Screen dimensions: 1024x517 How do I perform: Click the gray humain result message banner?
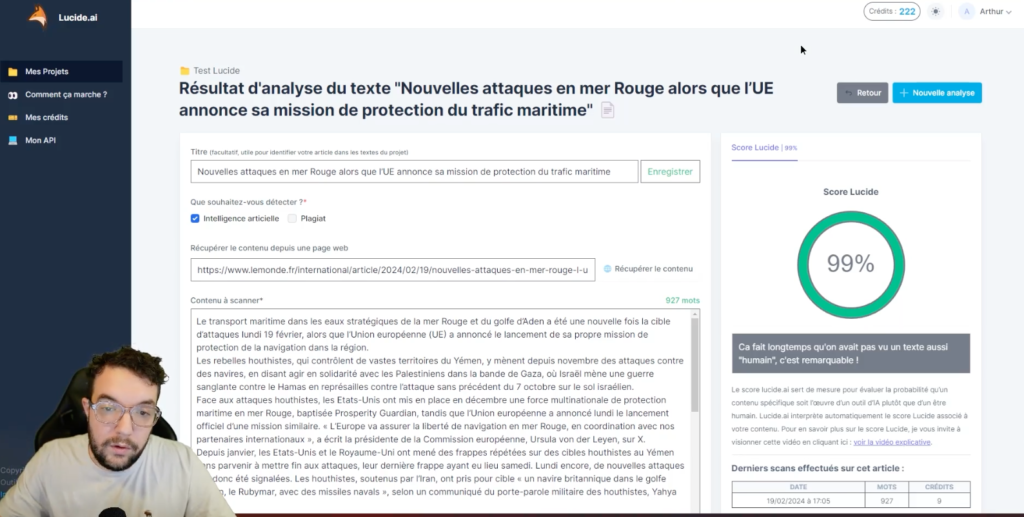pos(850,353)
